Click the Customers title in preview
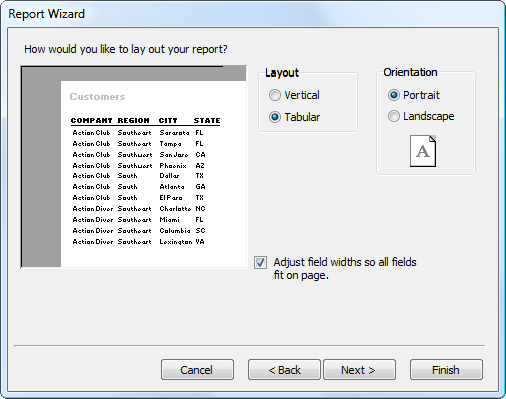The image size is (506, 399). 97,97
